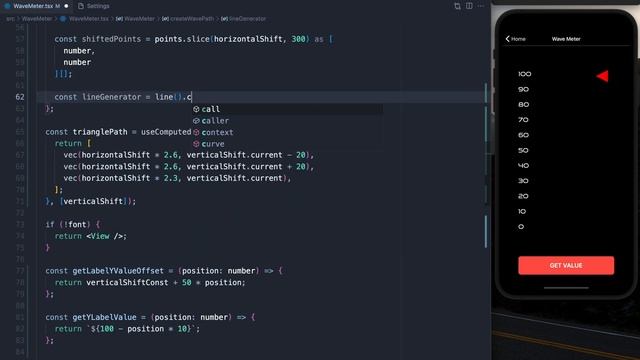Click line number 62 in the gutter
This screenshot has width=640, height=360.
20,97
